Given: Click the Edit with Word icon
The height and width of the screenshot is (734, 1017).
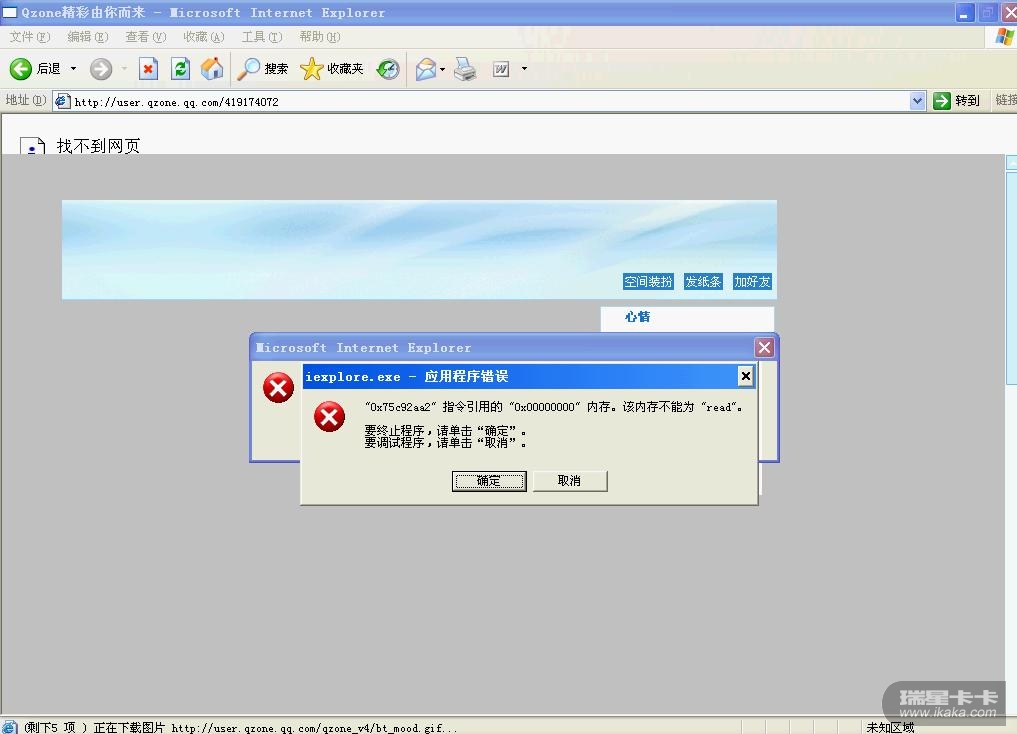Looking at the screenshot, I should (501, 69).
